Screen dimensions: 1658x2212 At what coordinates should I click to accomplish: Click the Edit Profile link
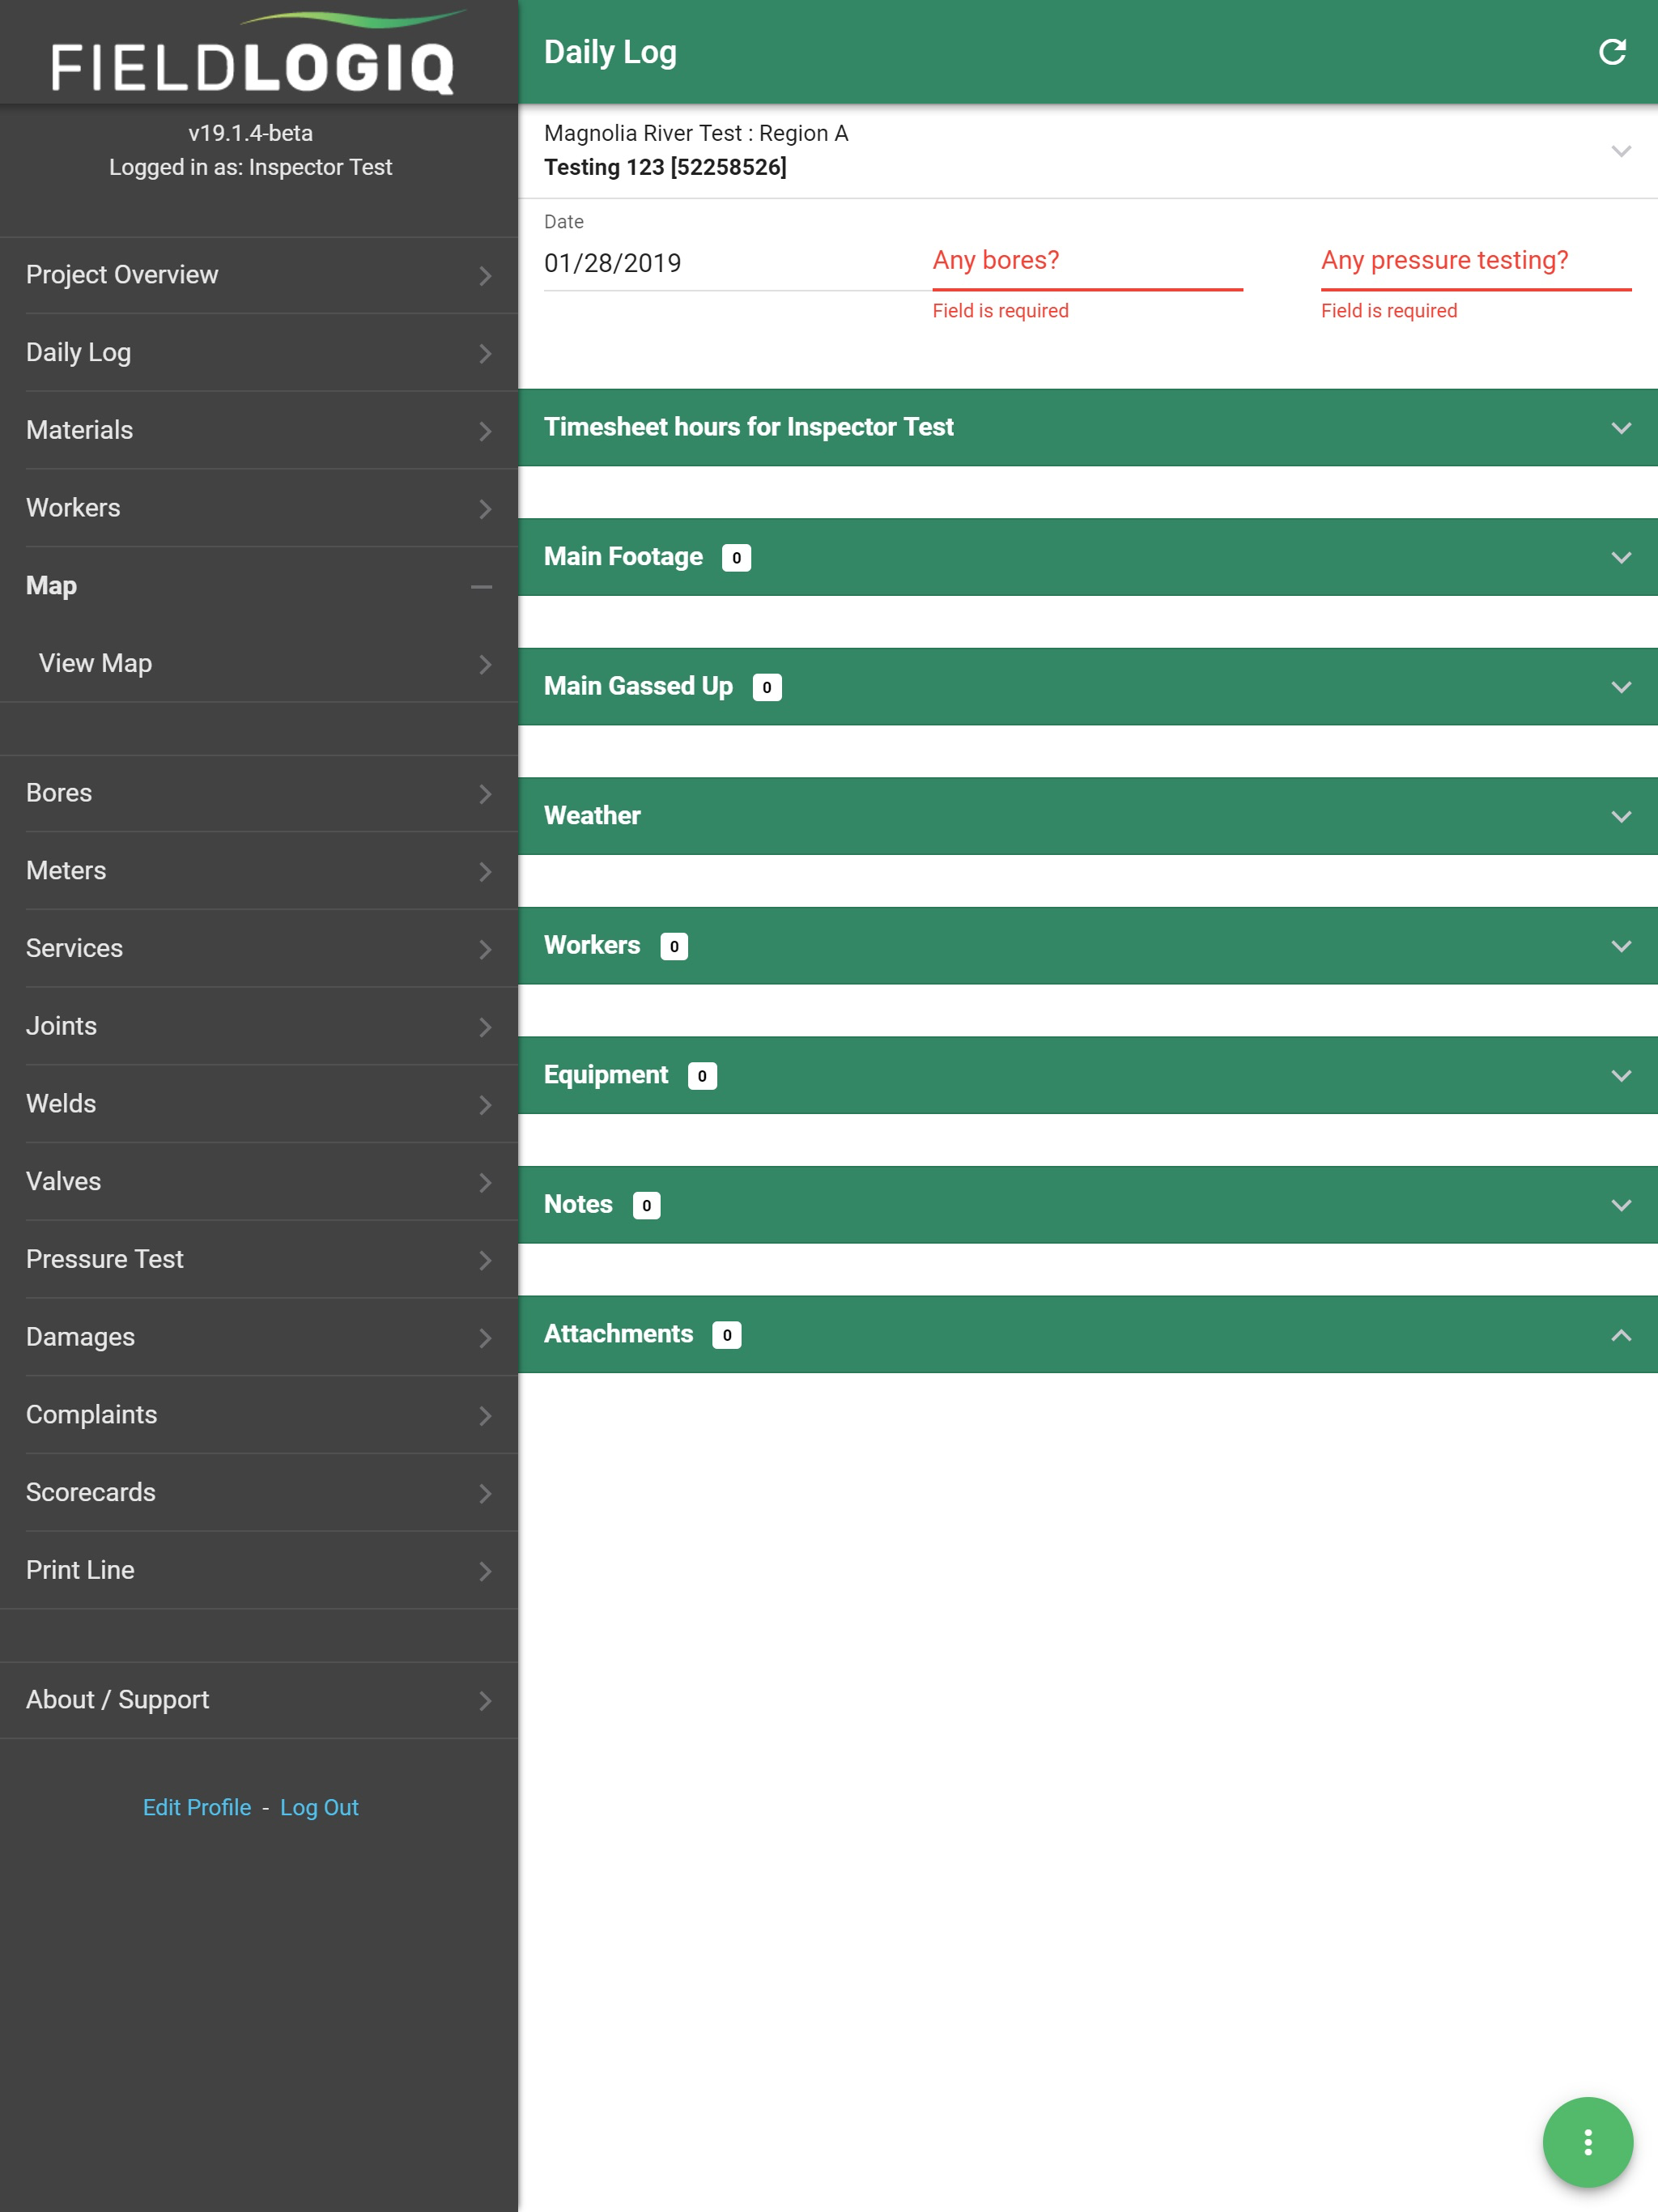(197, 1808)
